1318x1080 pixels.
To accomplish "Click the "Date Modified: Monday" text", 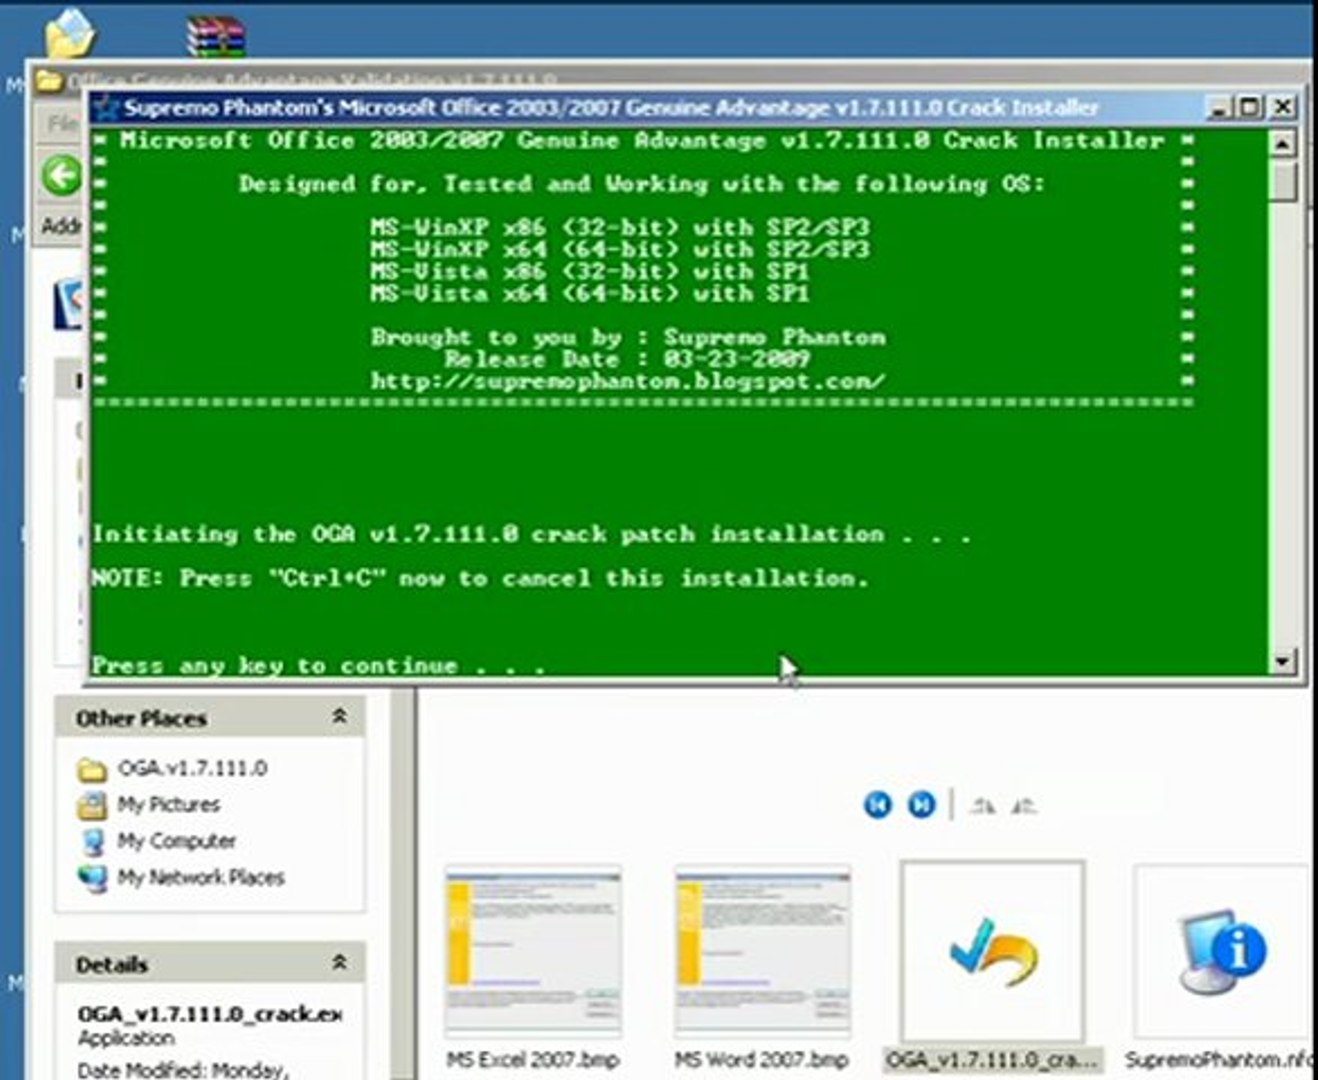I will [182, 1069].
